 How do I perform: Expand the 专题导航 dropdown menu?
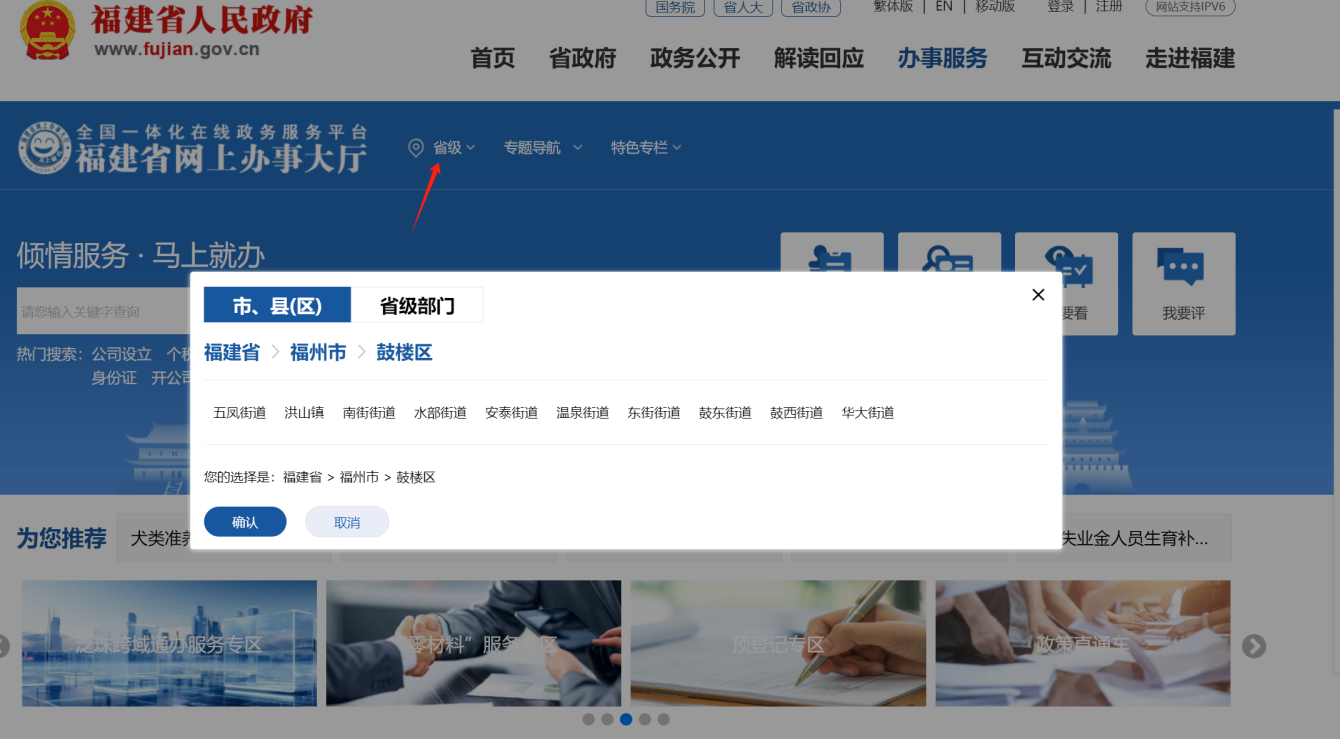tap(542, 148)
